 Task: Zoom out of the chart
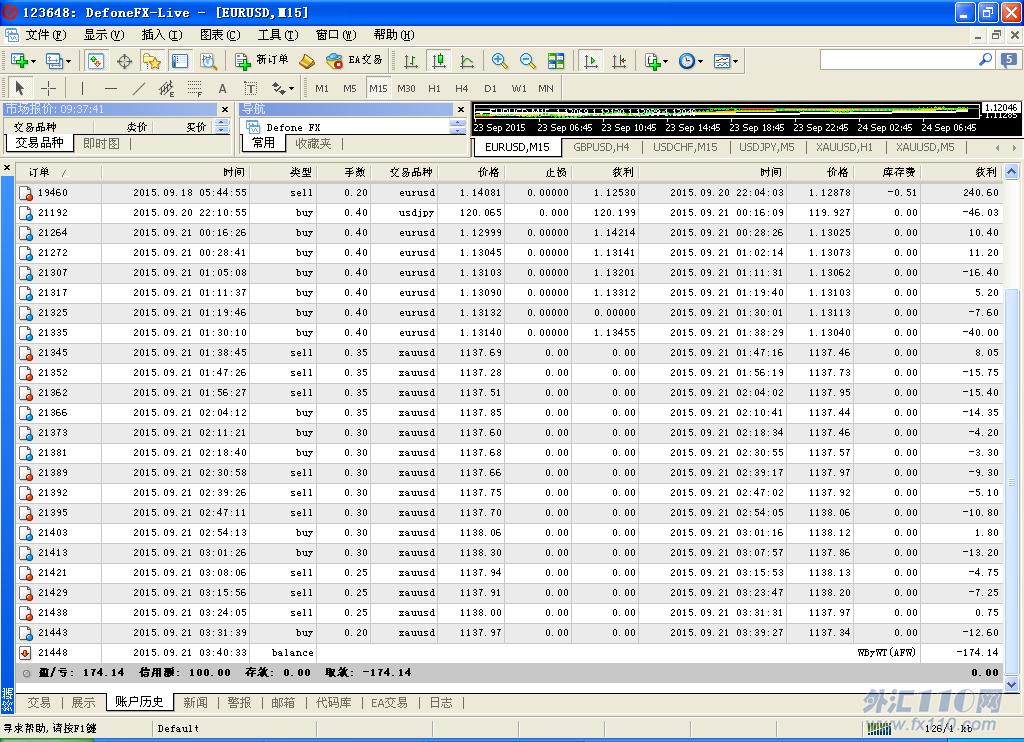click(x=528, y=61)
